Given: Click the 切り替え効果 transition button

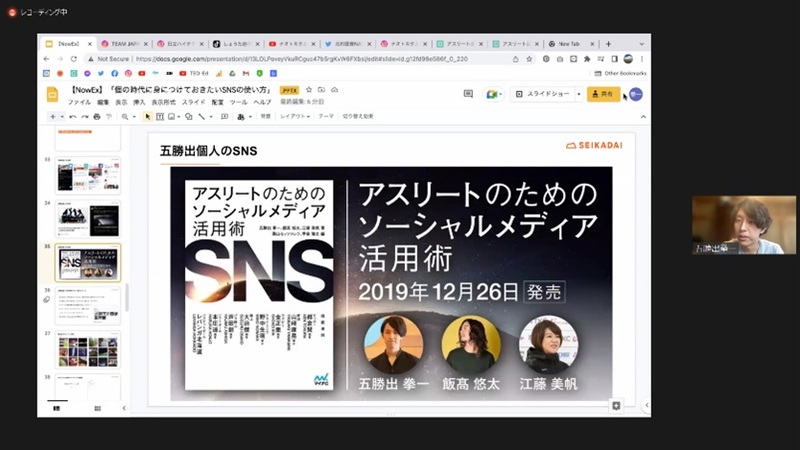Looking at the screenshot, I should point(358,116).
